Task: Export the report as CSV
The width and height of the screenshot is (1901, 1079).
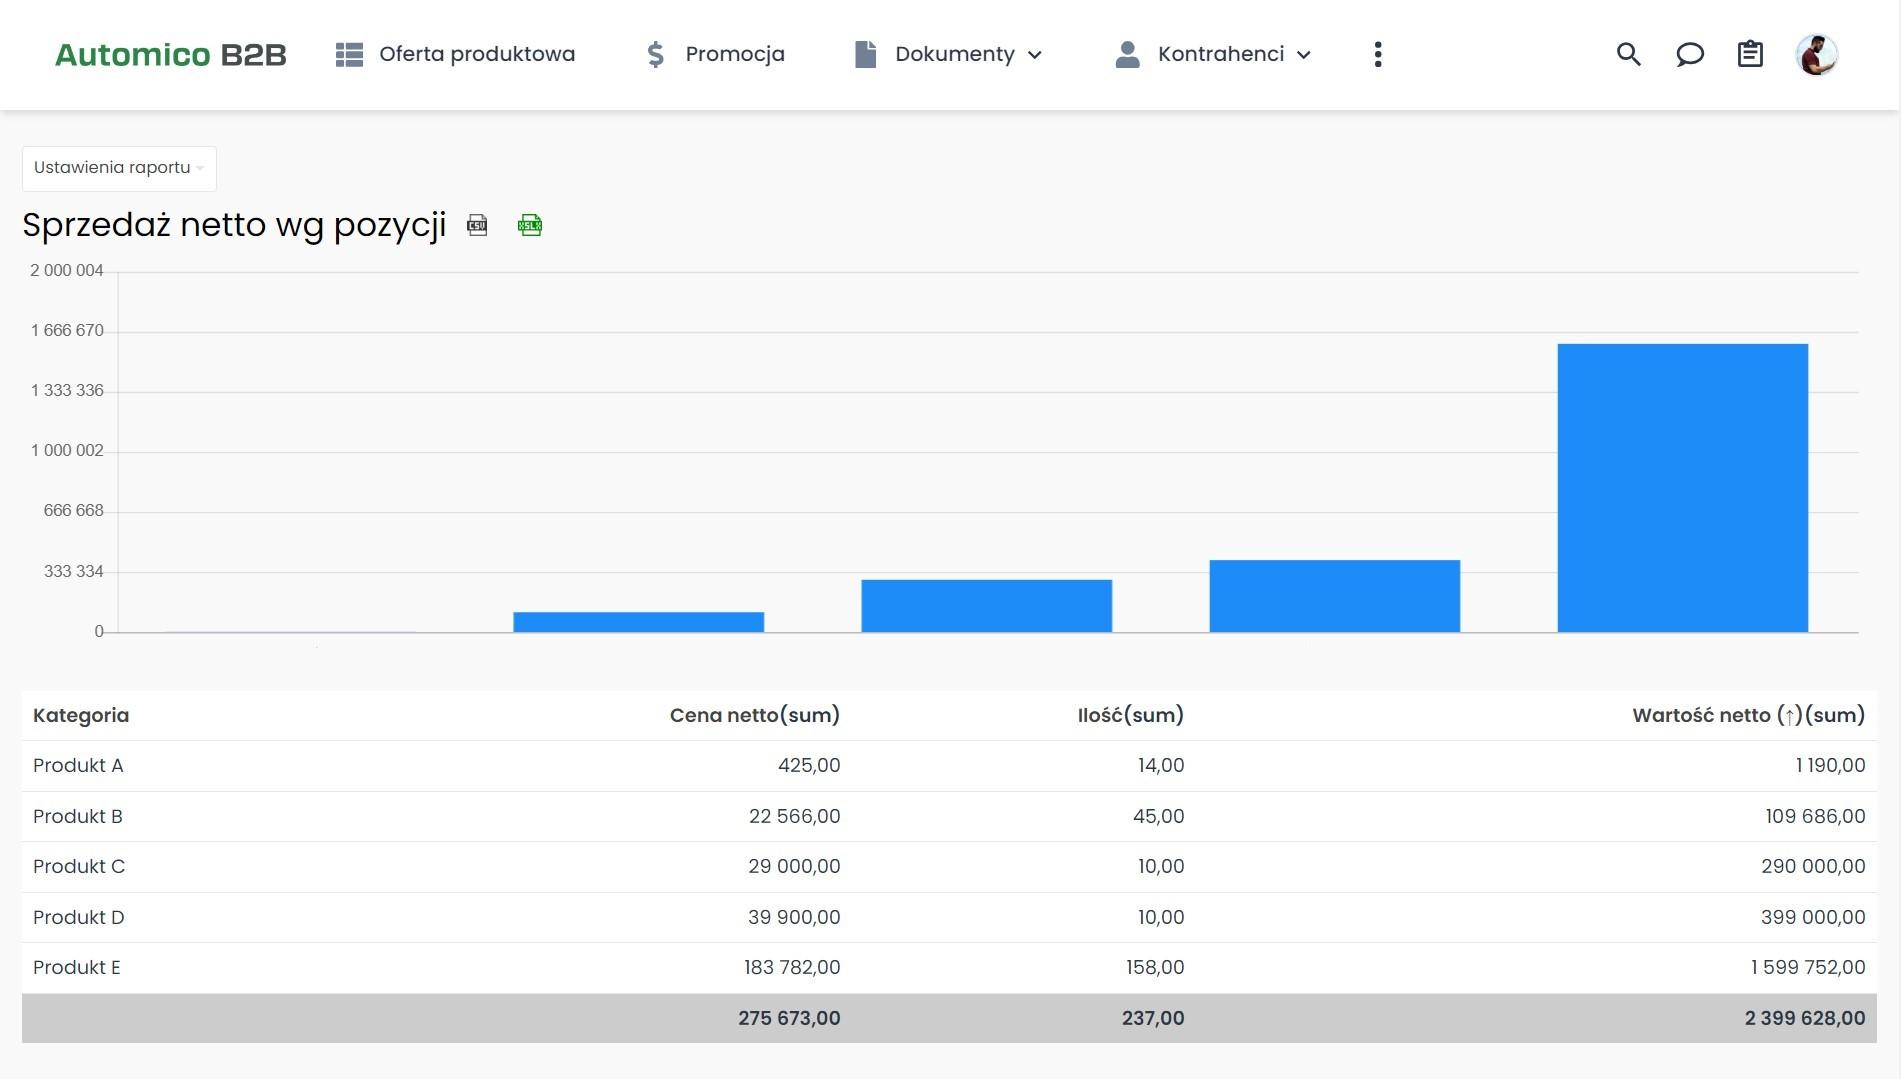Action: 477,225
